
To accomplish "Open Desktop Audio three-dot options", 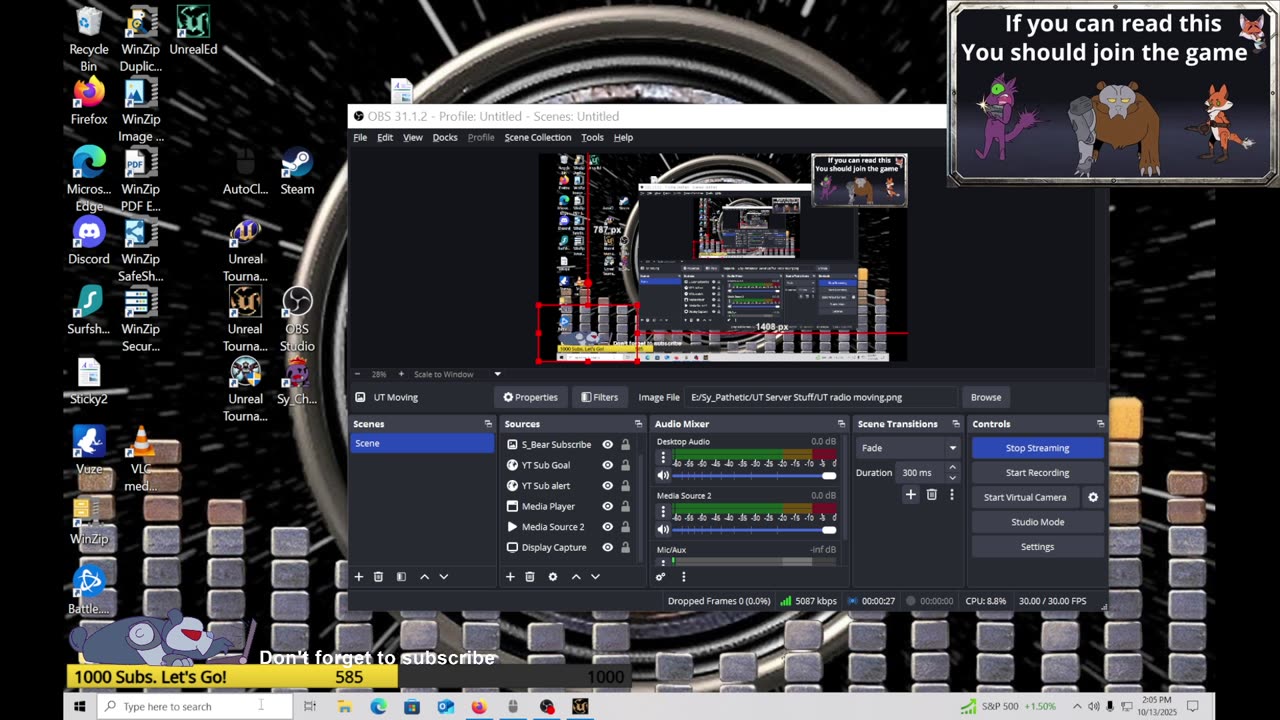I will point(662,458).
